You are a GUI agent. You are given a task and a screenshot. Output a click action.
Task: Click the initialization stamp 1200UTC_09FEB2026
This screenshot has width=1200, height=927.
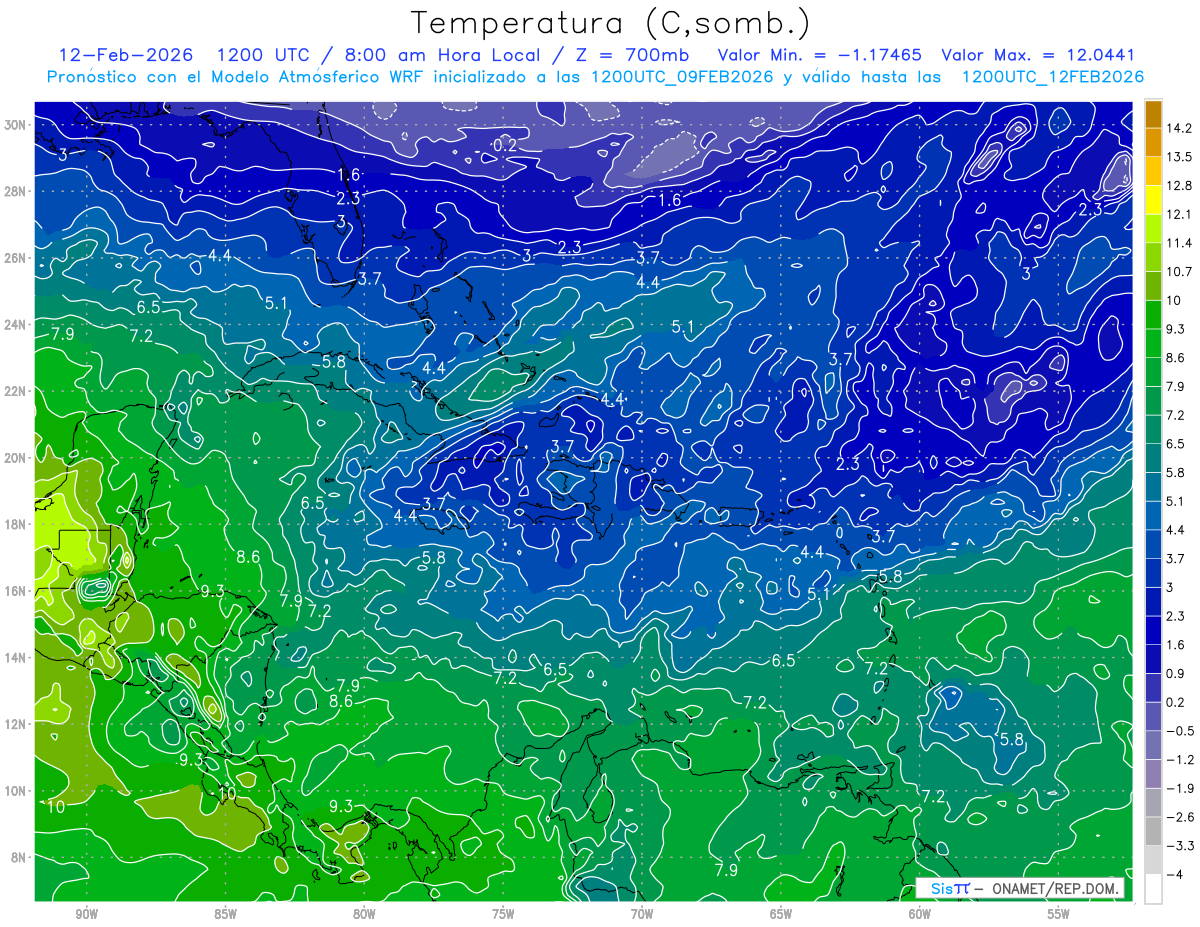[682, 77]
